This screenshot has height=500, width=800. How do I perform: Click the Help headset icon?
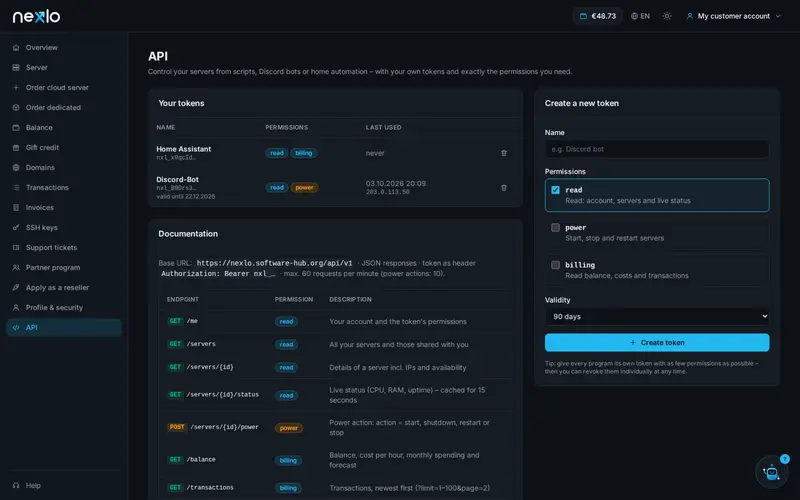click(16, 485)
